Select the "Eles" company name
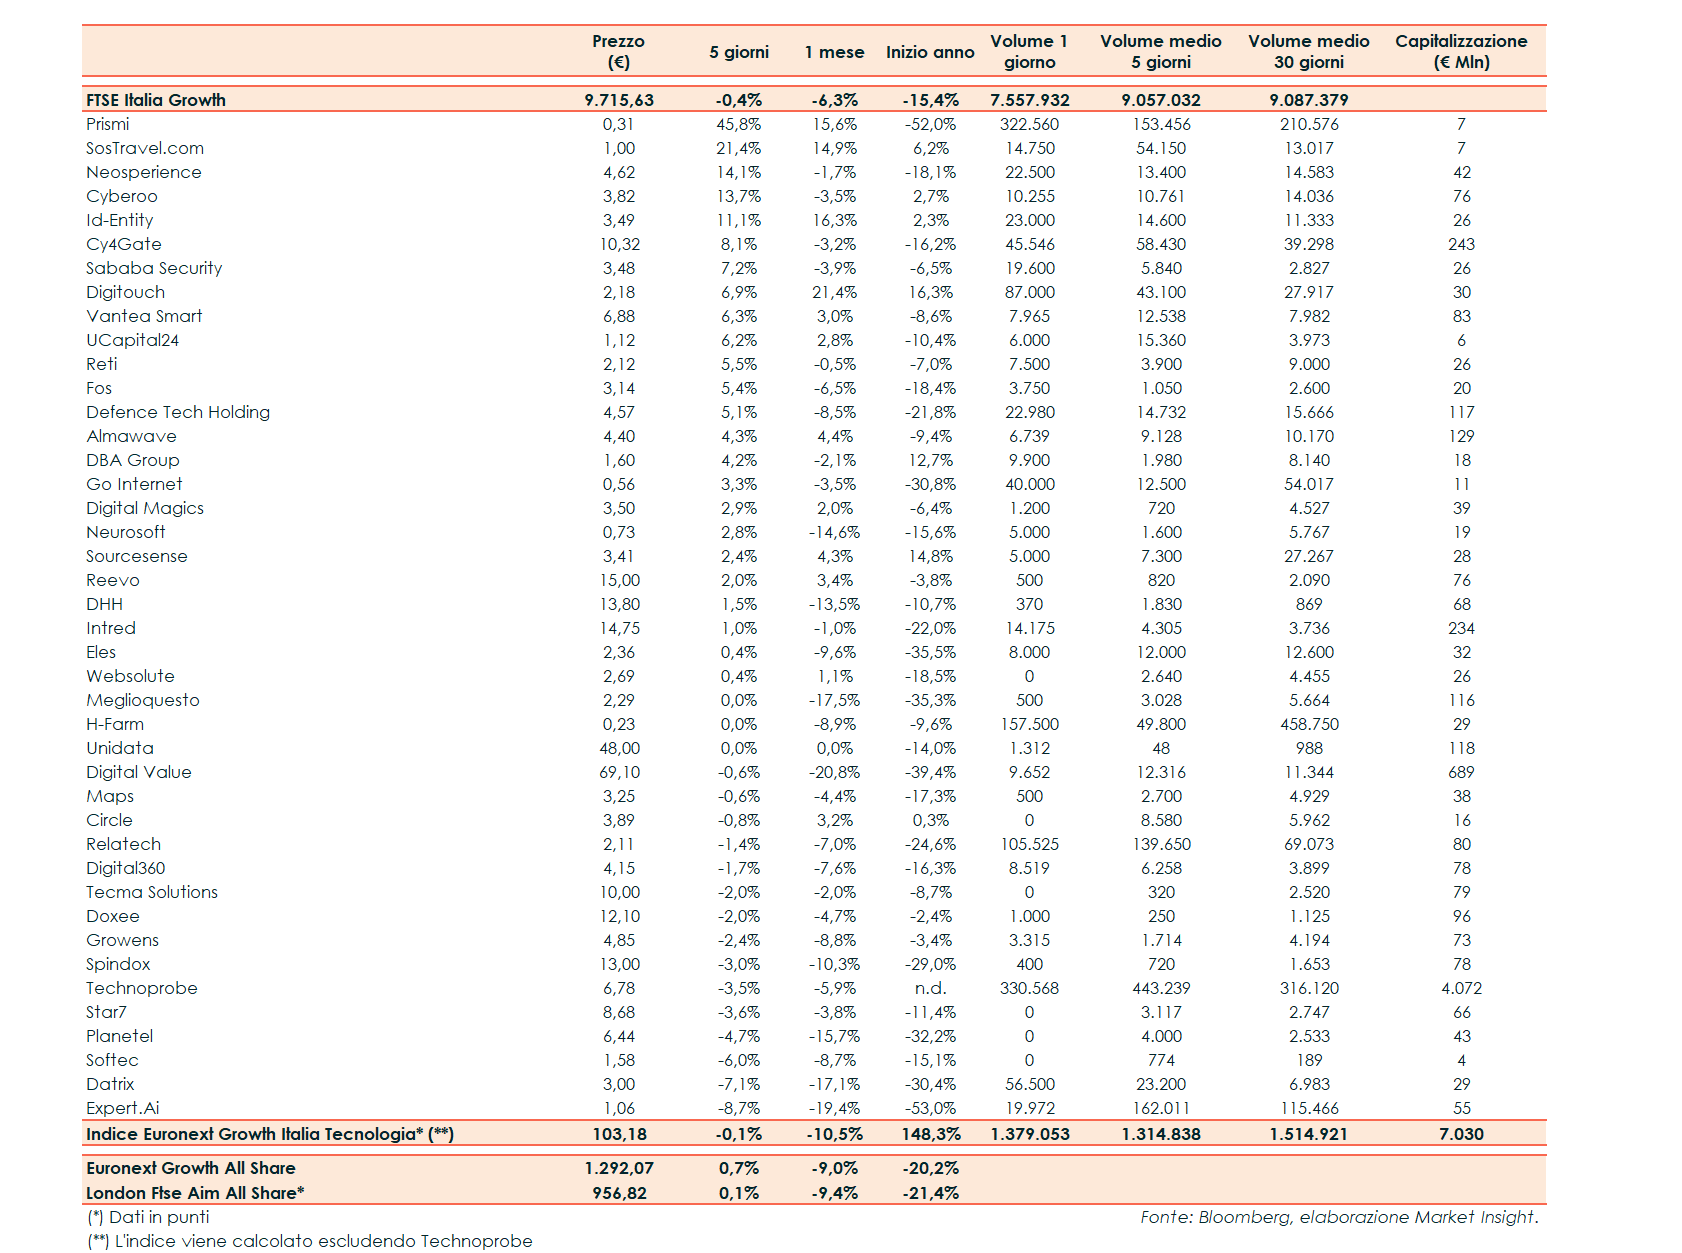This screenshot has height=1253, width=1682. (101, 652)
